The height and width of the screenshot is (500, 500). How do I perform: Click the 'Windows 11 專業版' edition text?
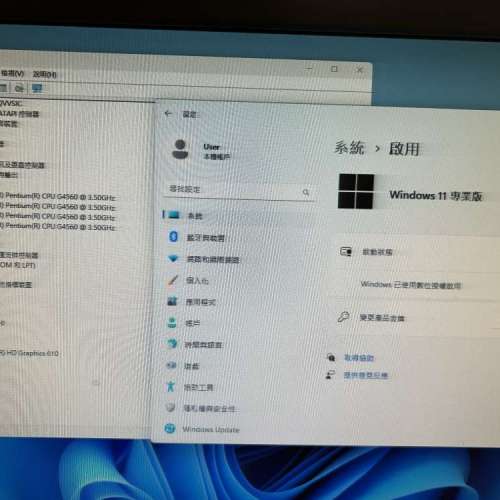(x=436, y=195)
